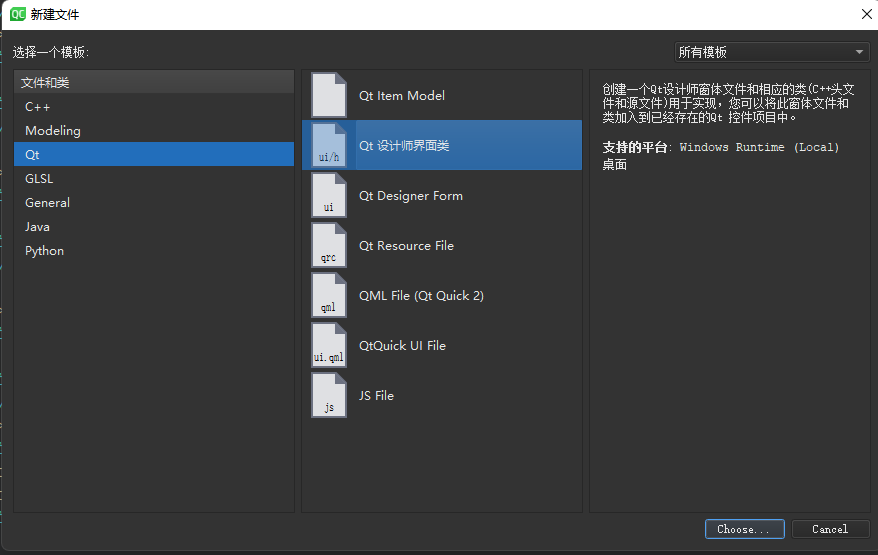Click the Cancel button
Image resolution: width=878 pixels, height=555 pixels.
click(830, 529)
